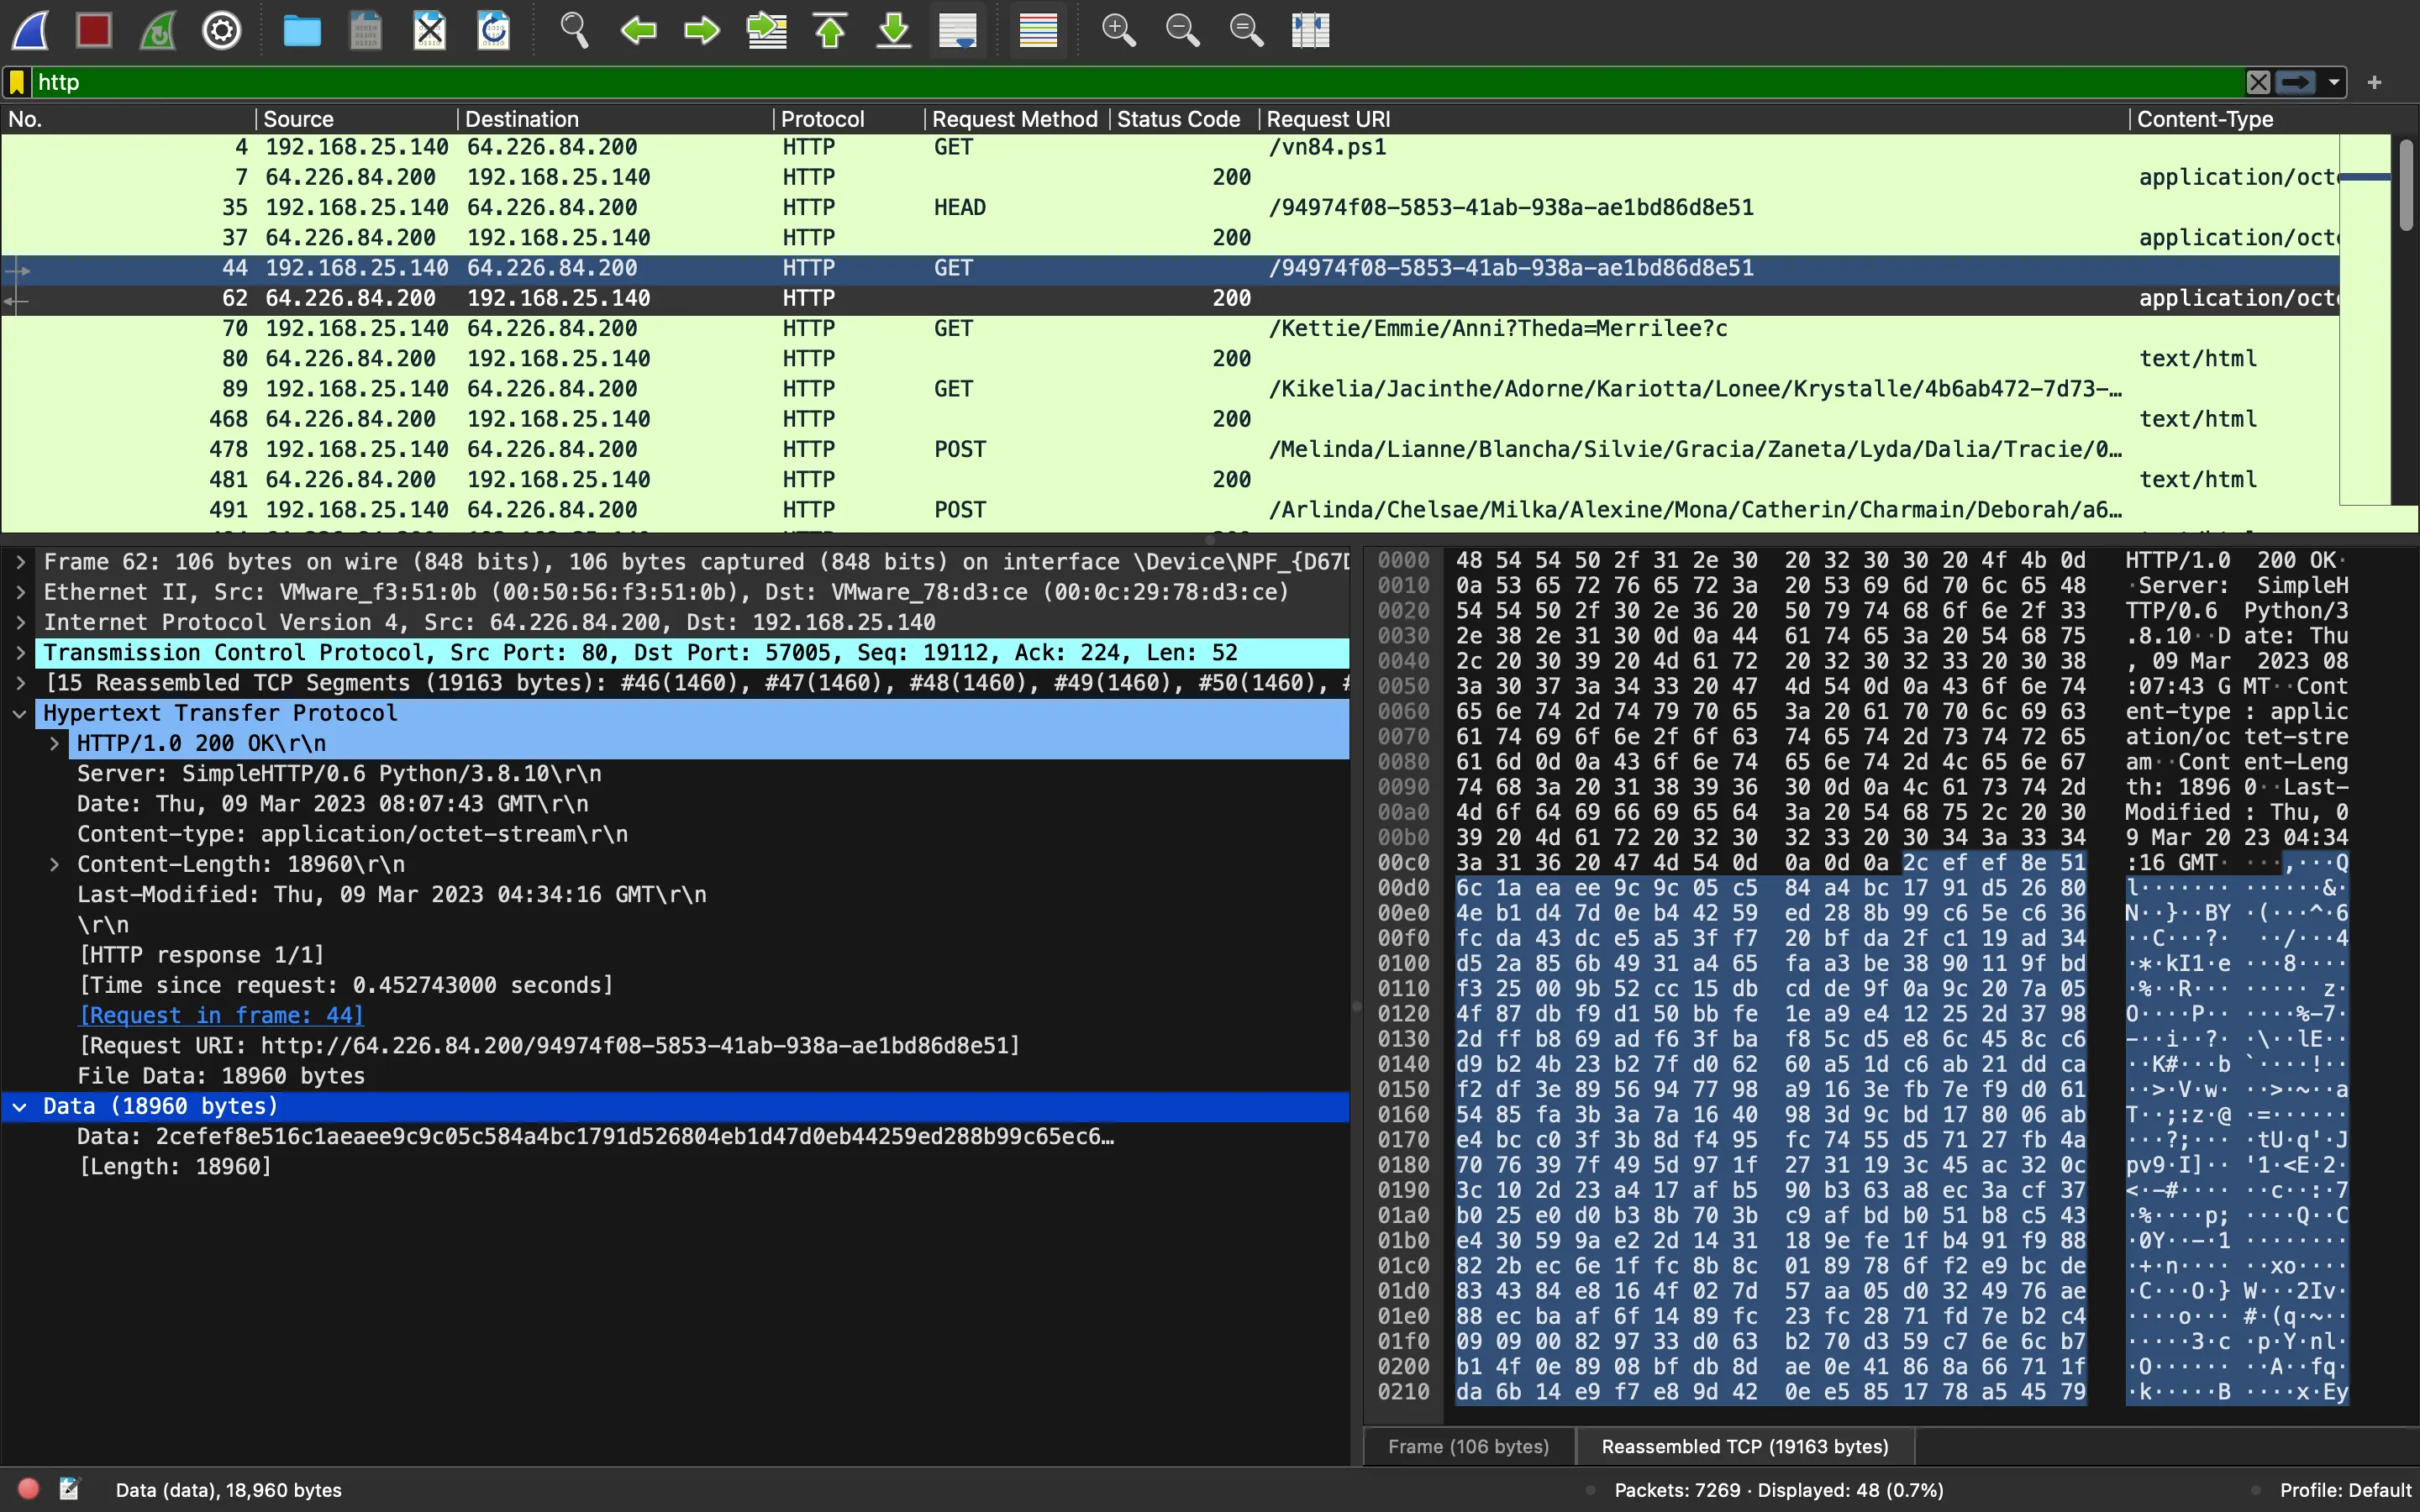Screen dimensions: 2420x1512
Task: Open capture options gear icon
Action: pos(222,30)
